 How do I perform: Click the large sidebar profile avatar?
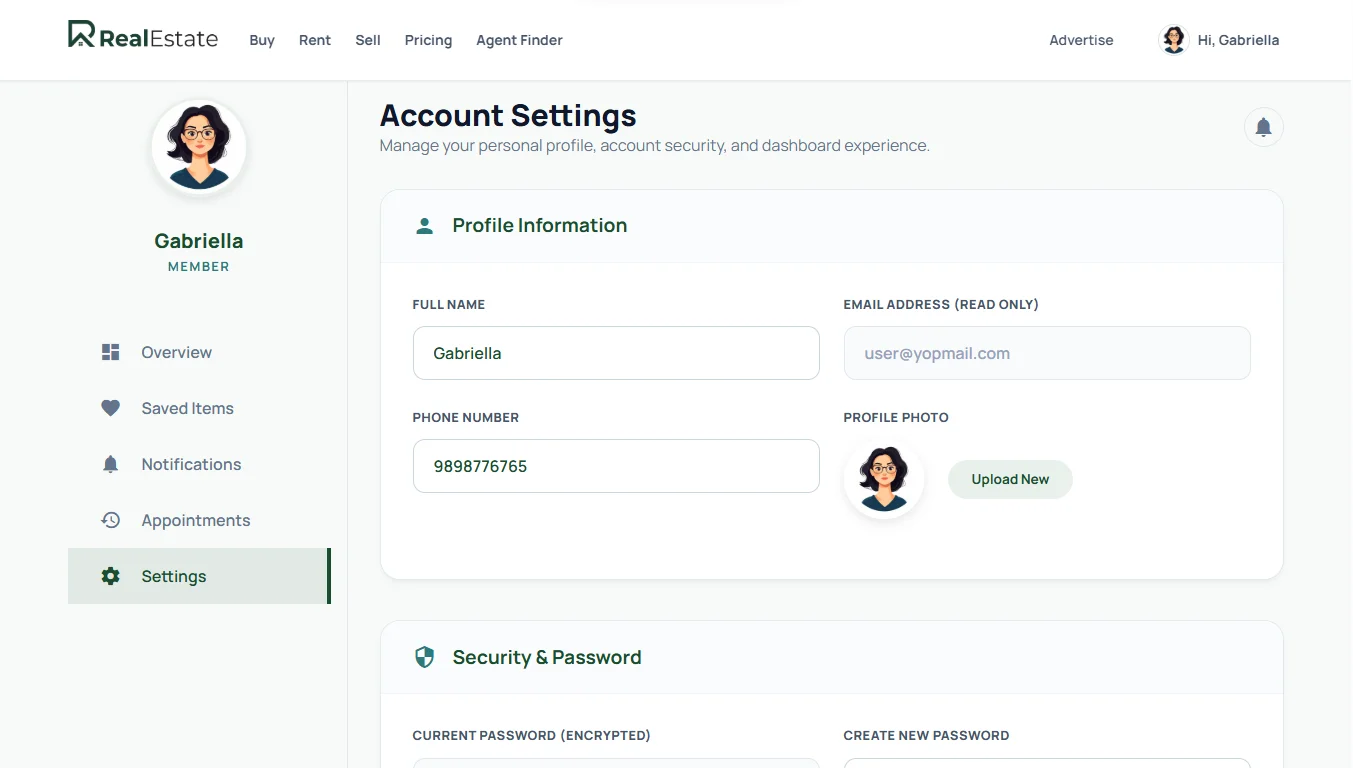point(199,146)
